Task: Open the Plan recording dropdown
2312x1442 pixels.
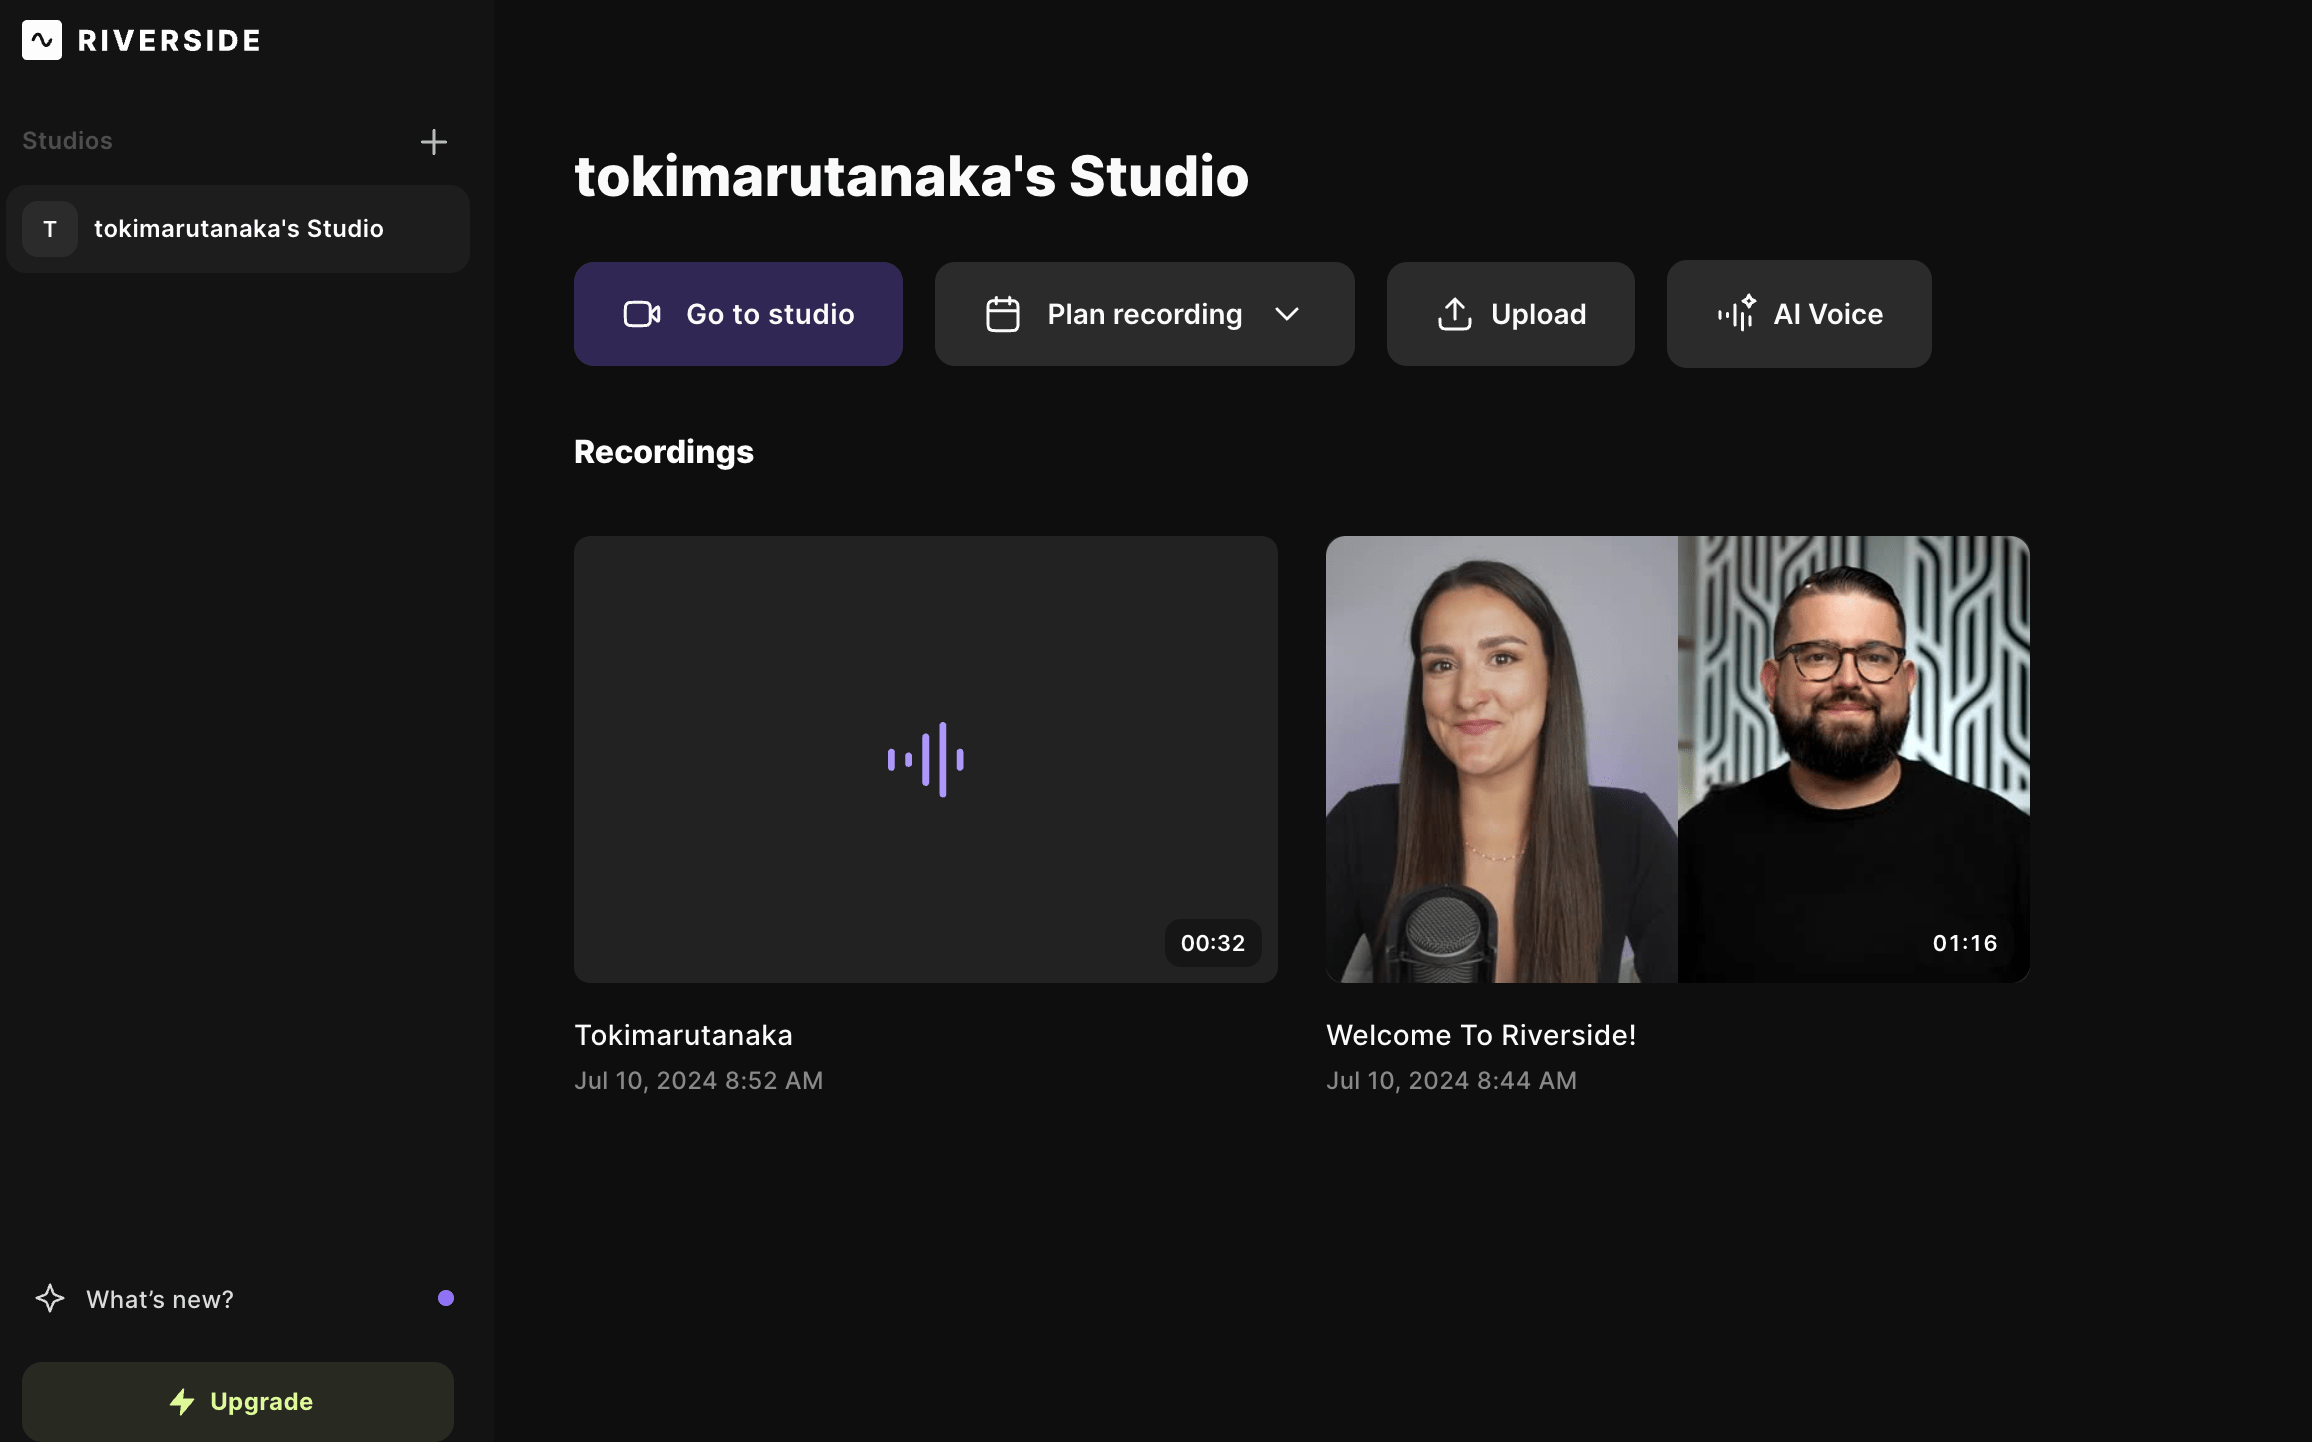Action: click(x=1144, y=314)
